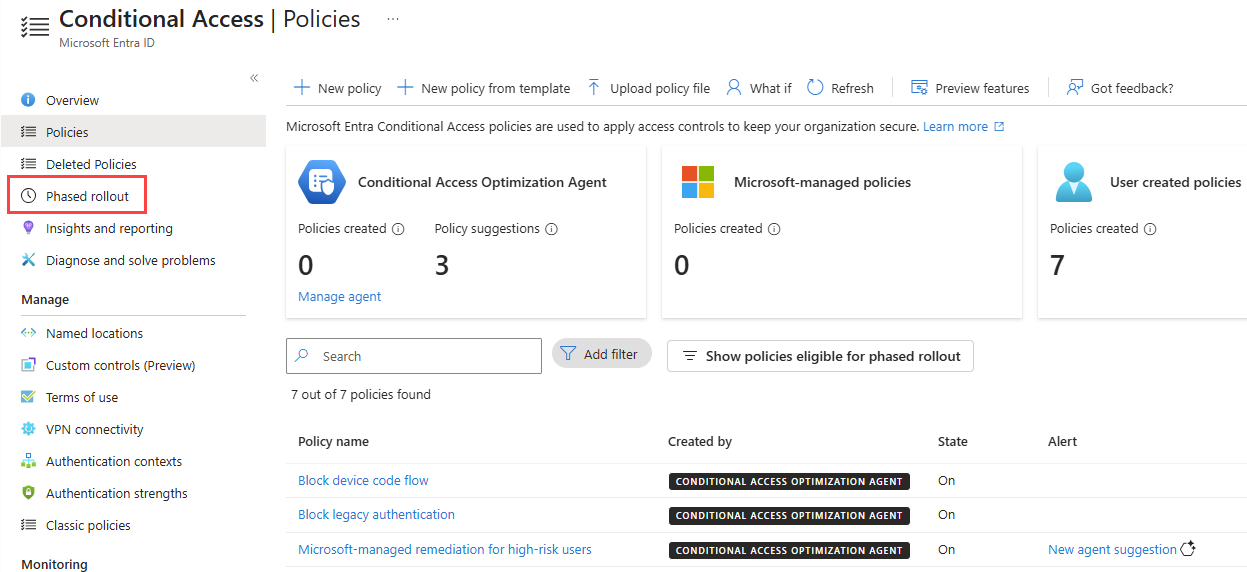Image resolution: width=1247 pixels, height=572 pixels.
Task: Click Got feedback?
Action: pos(1120,88)
